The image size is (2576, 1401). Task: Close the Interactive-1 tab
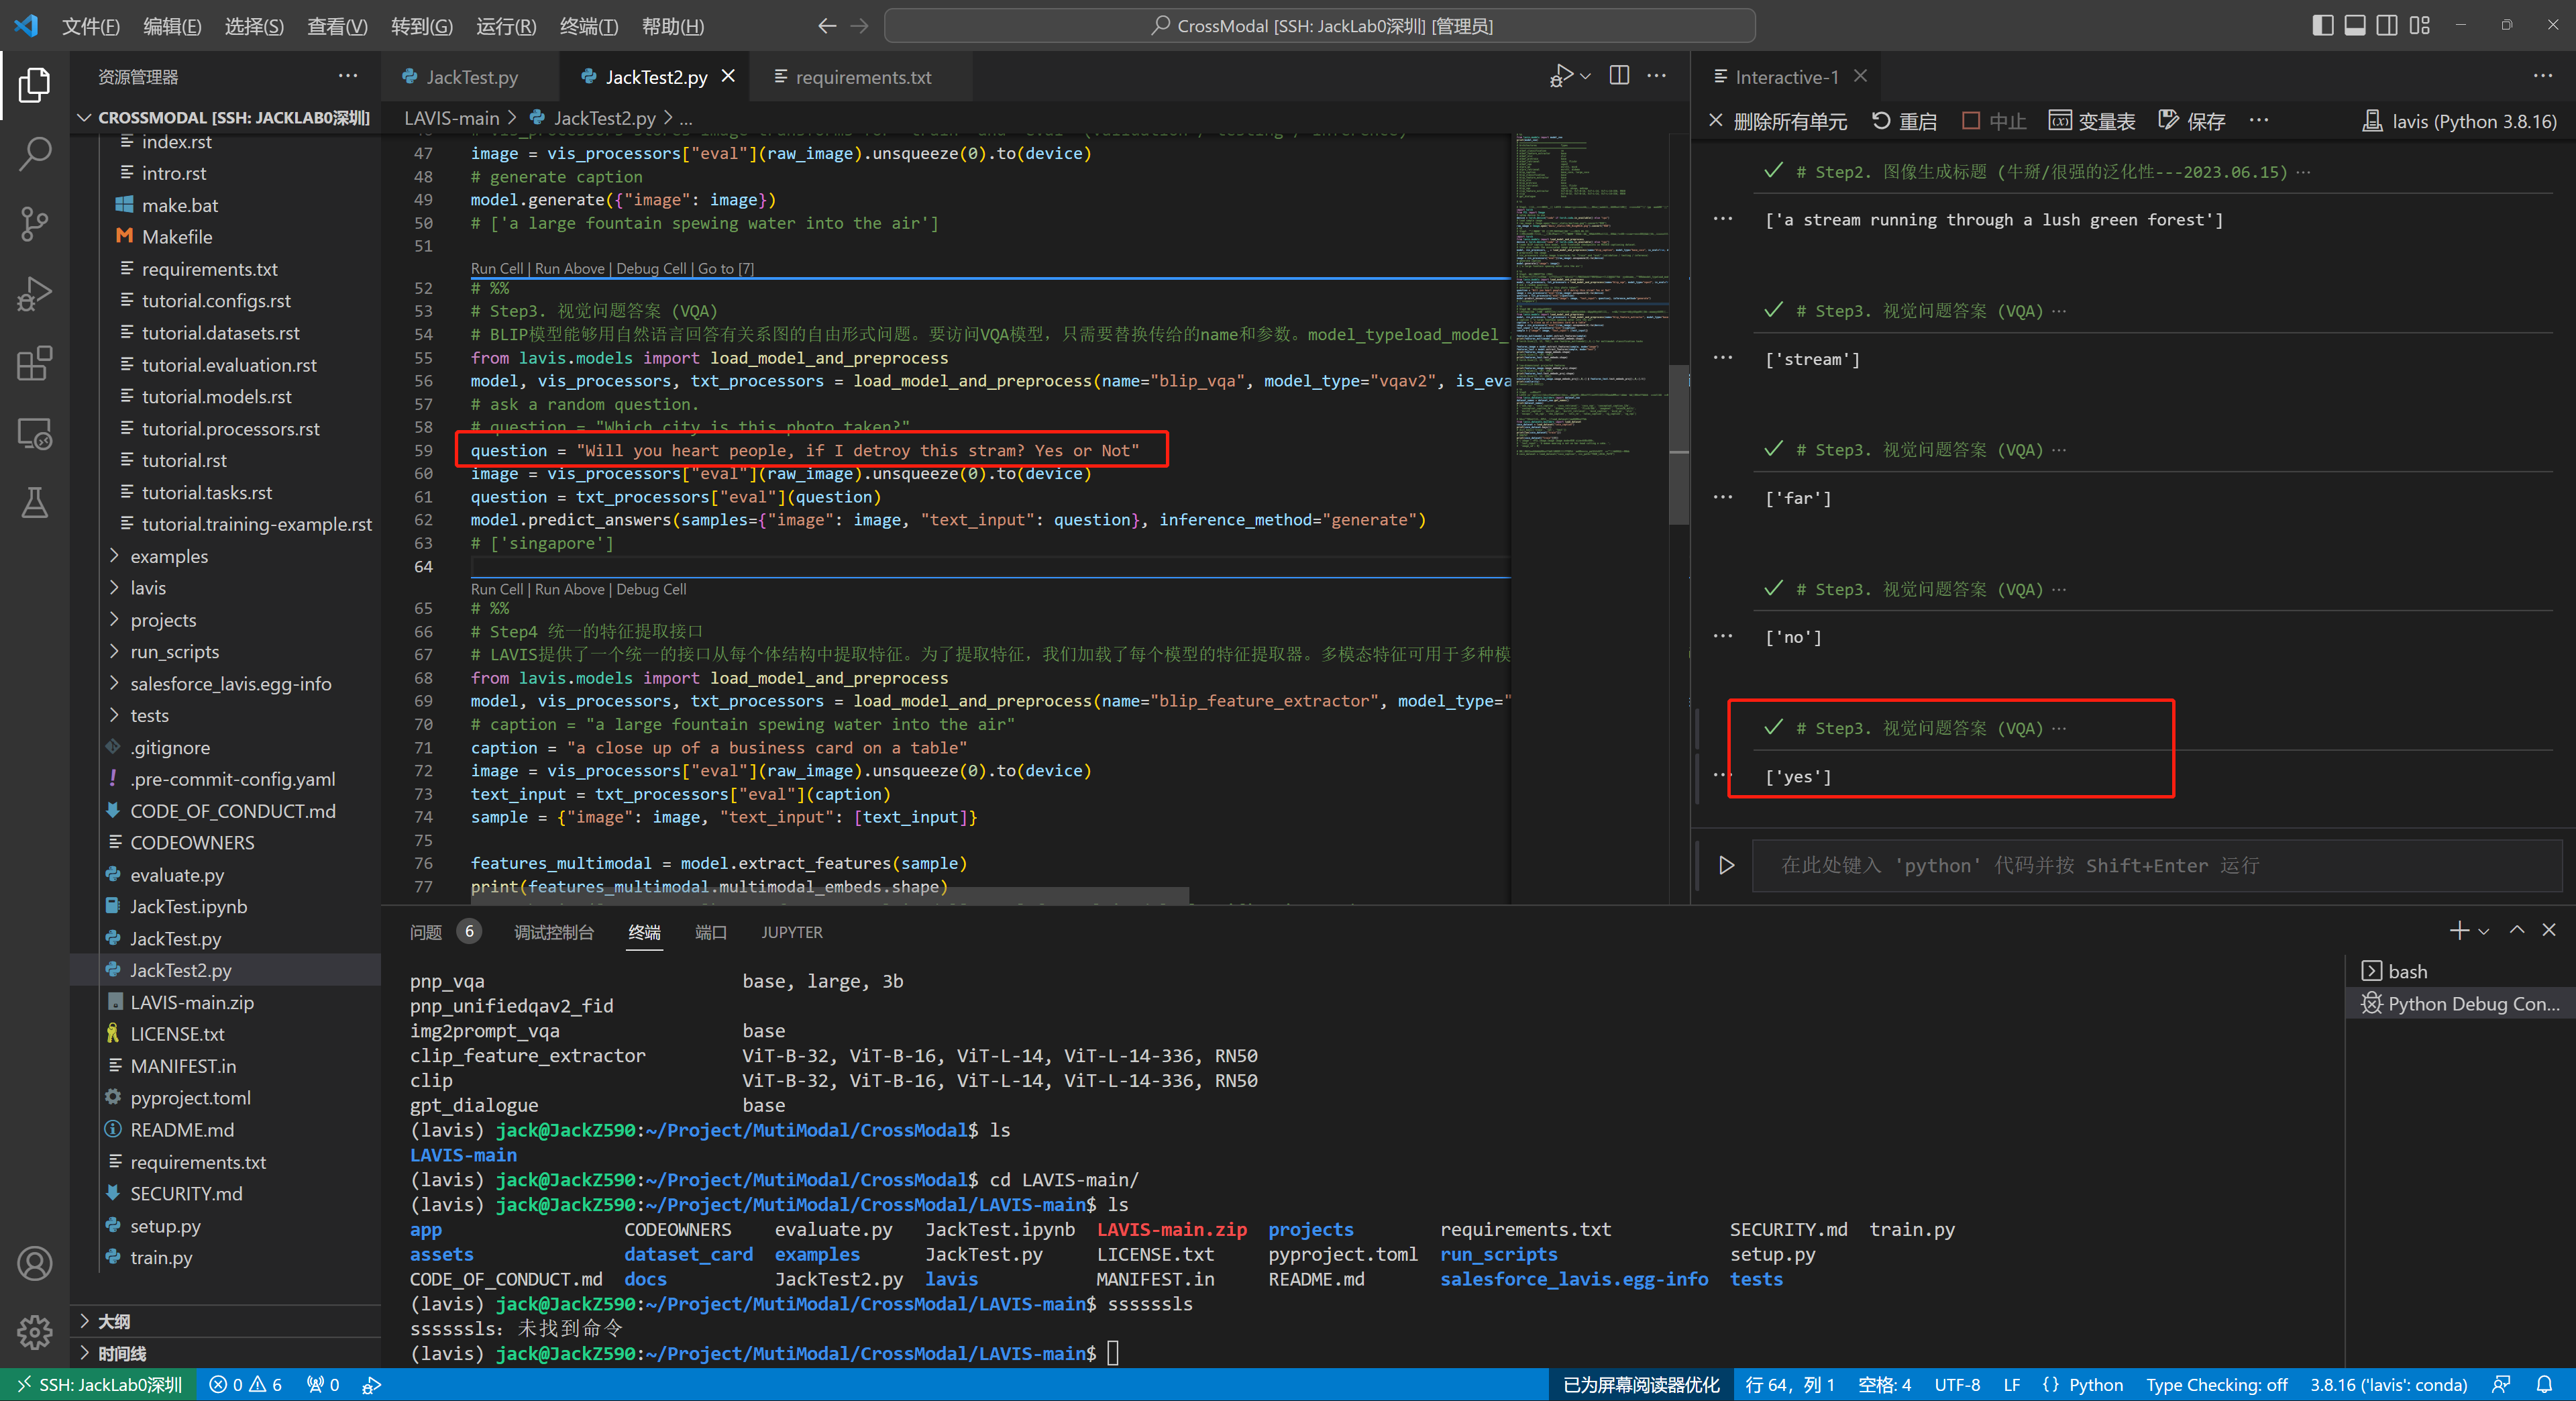[1860, 76]
